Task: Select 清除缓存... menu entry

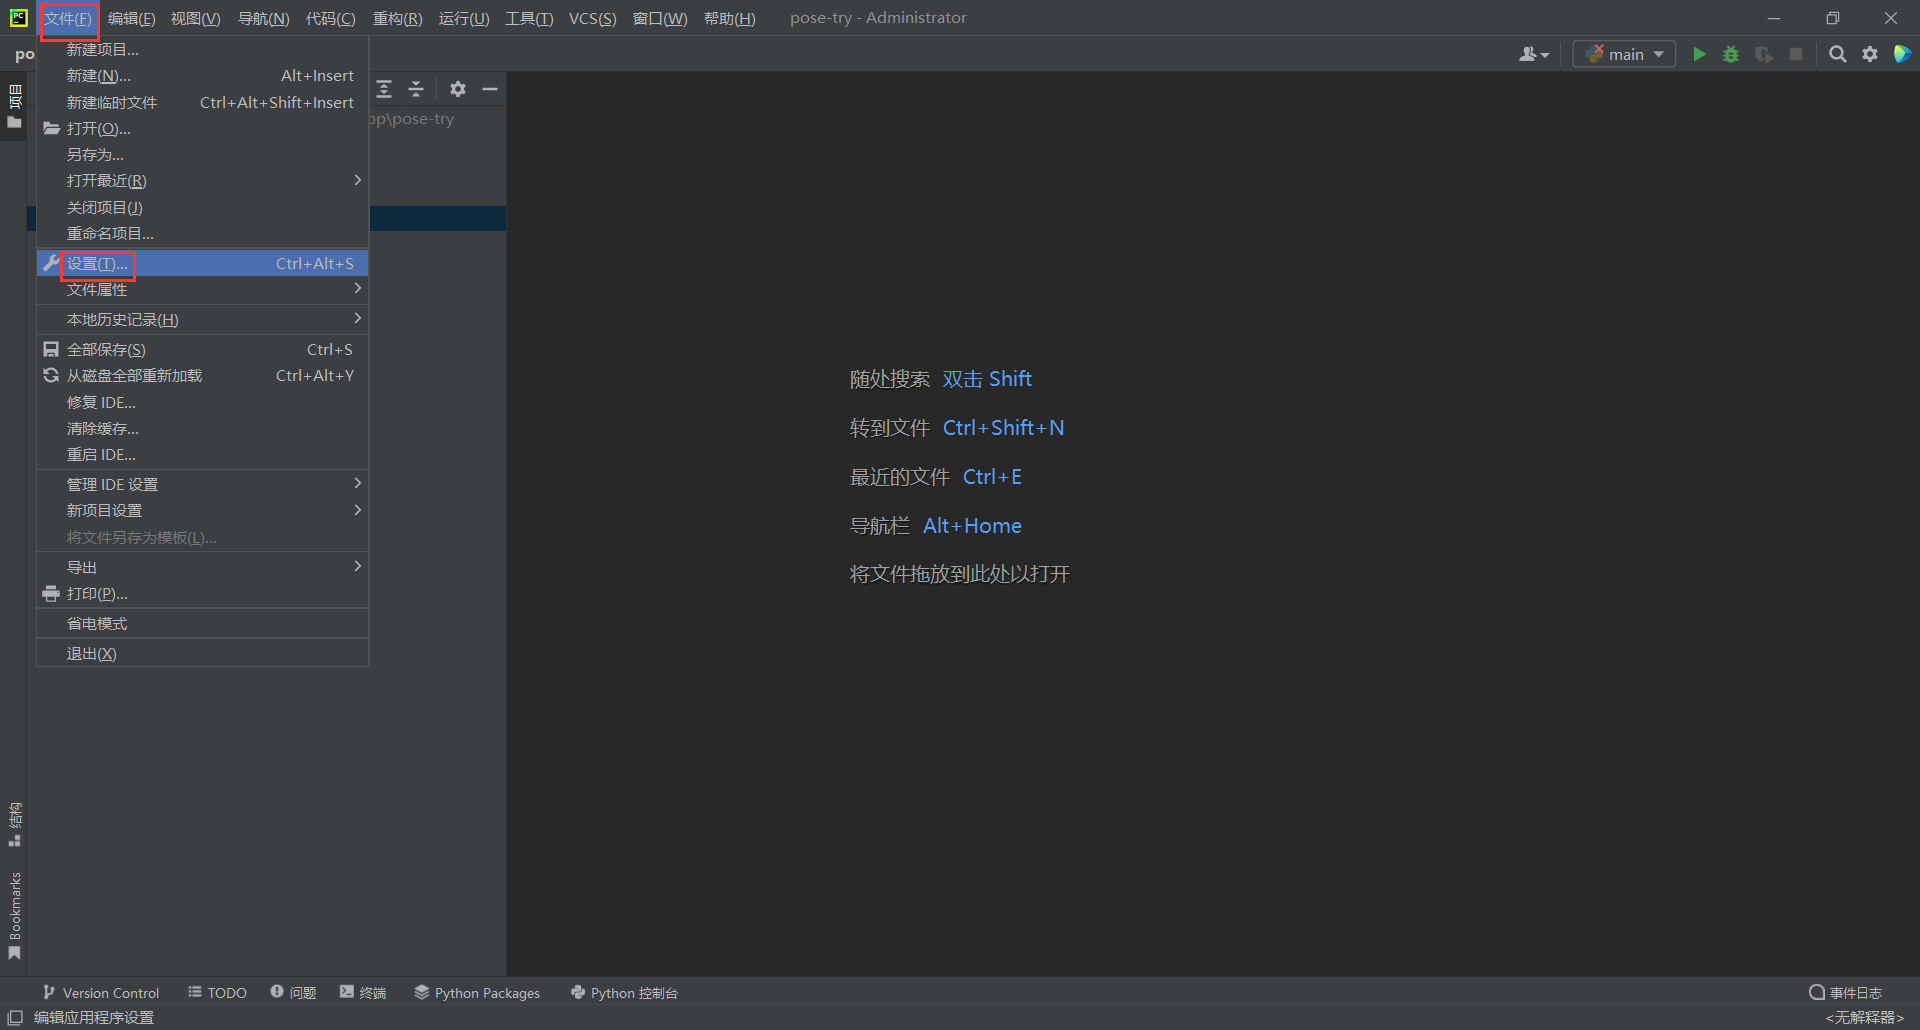Action: tap(203, 428)
